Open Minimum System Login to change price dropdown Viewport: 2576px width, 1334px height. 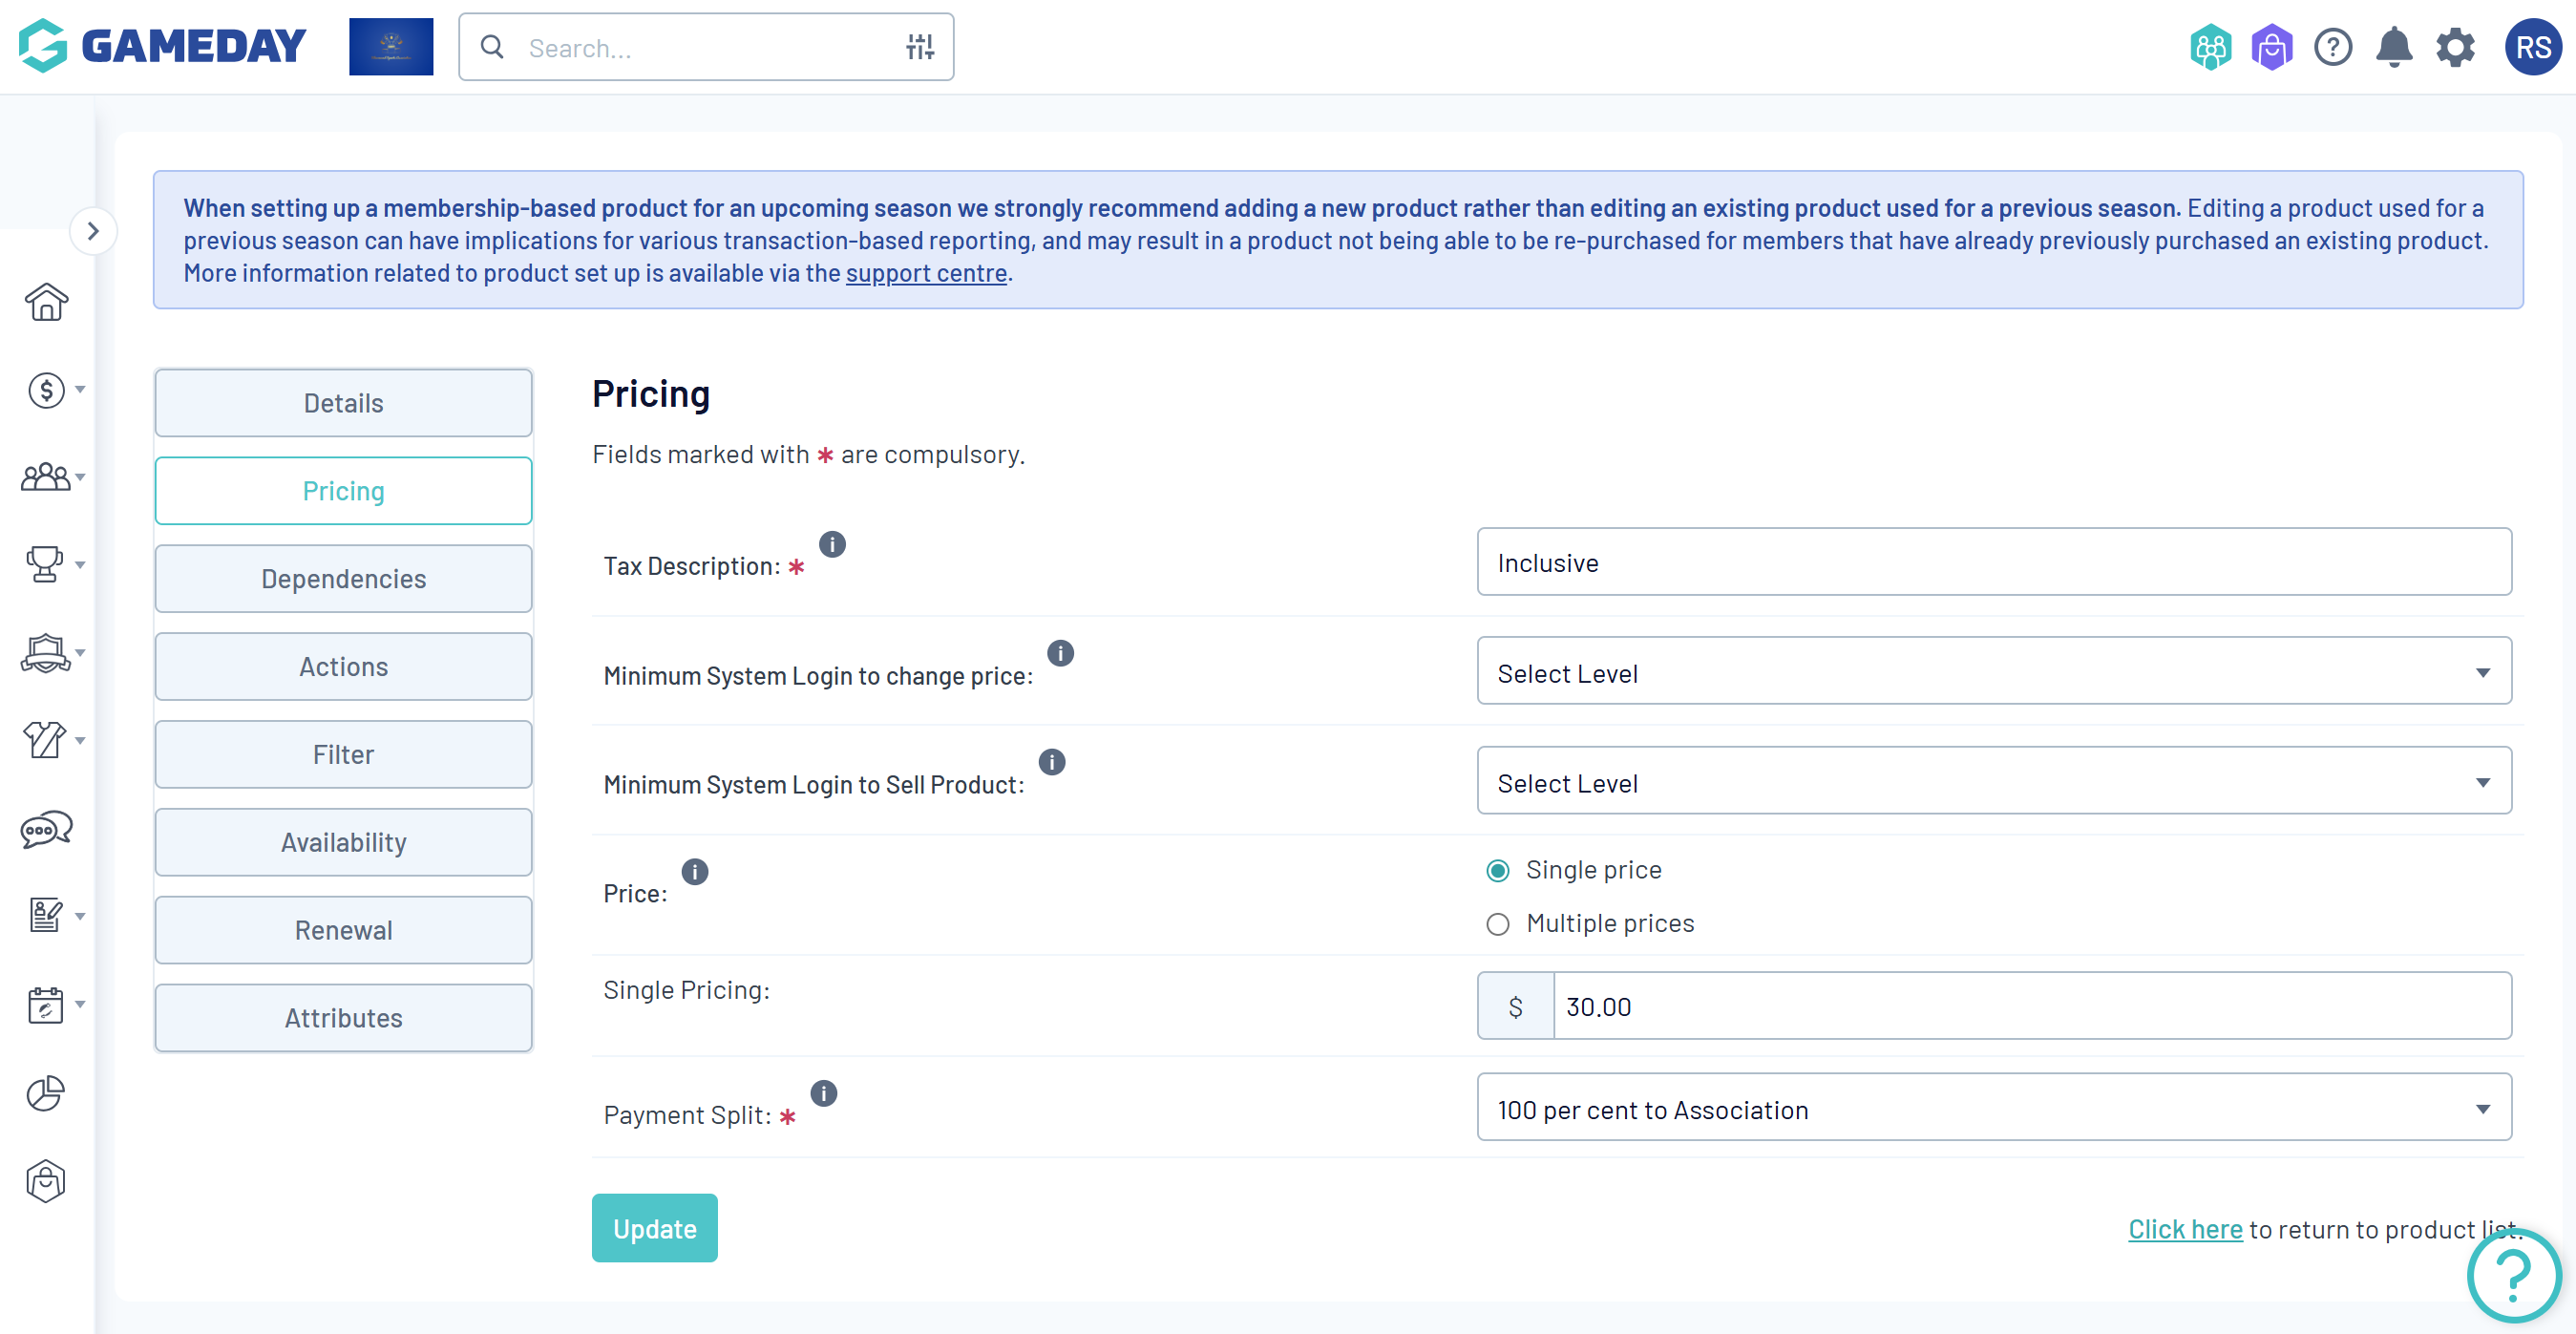pyautogui.click(x=1993, y=673)
